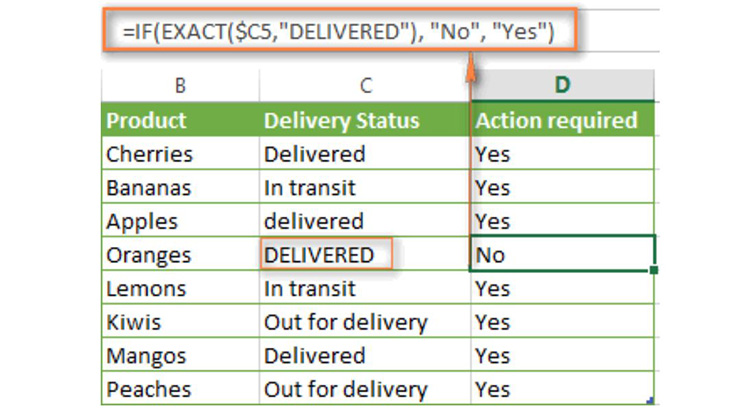
Task: Click the uppercase DELIVERED status cell
Action: click(326, 254)
